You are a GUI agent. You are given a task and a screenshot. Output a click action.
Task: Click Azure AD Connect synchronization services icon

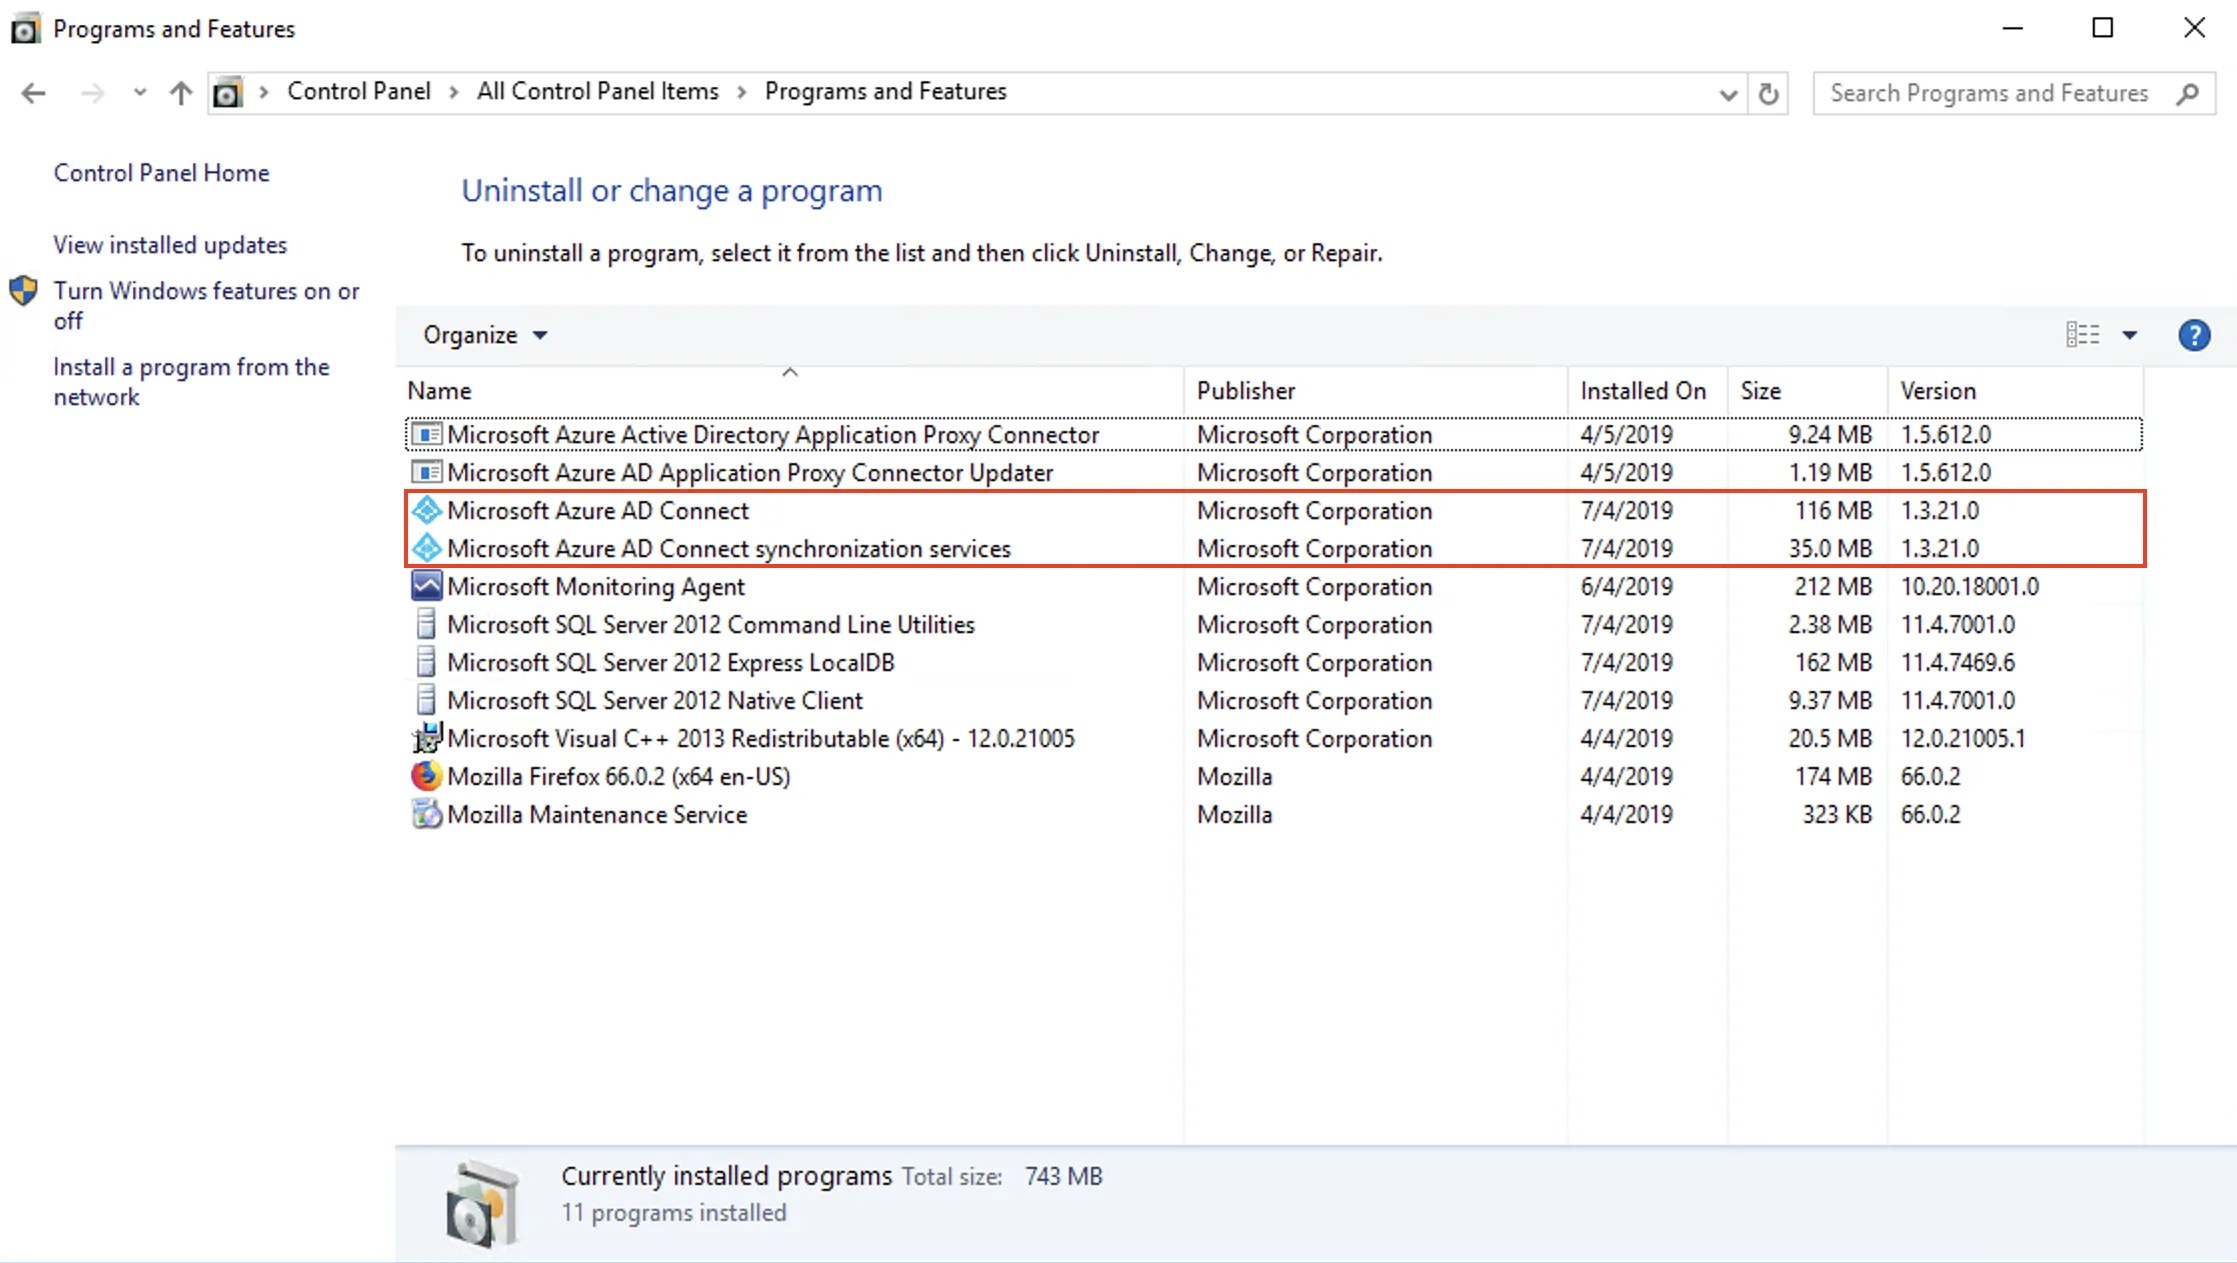coord(426,548)
